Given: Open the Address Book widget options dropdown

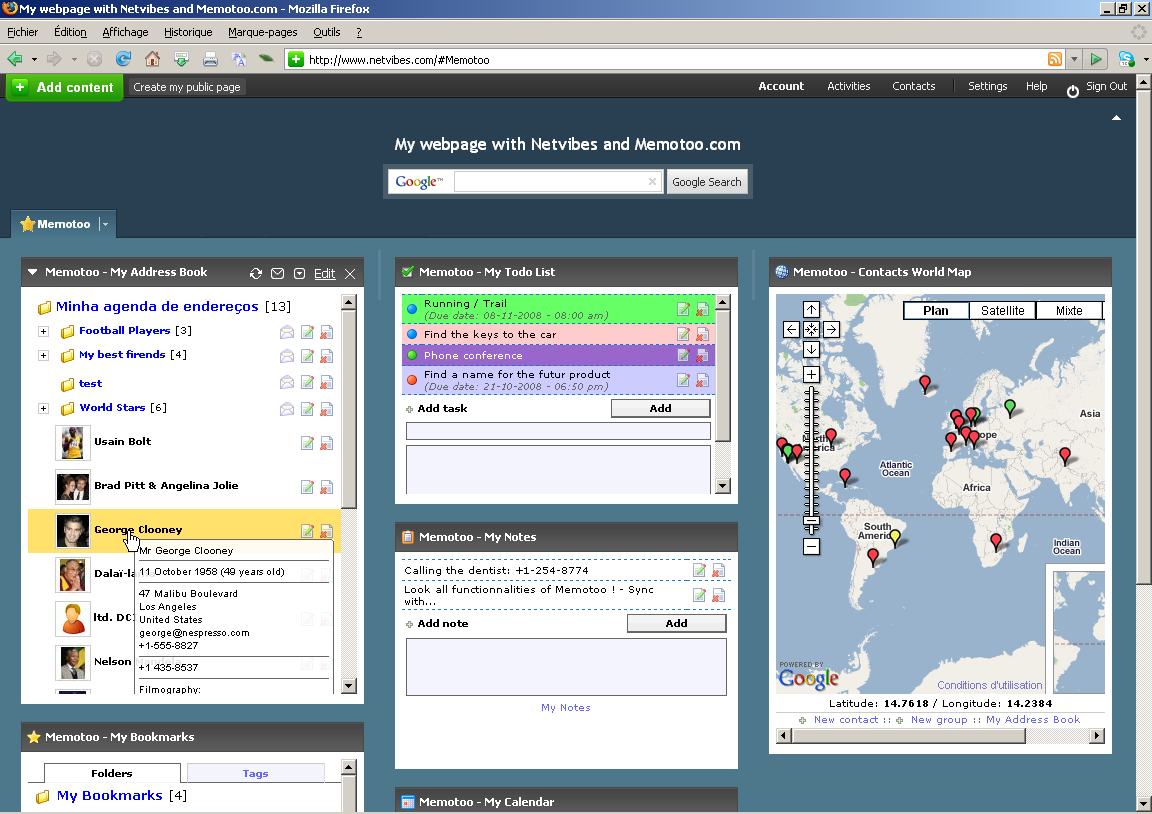Looking at the screenshot, I should (x=299, y=273).
